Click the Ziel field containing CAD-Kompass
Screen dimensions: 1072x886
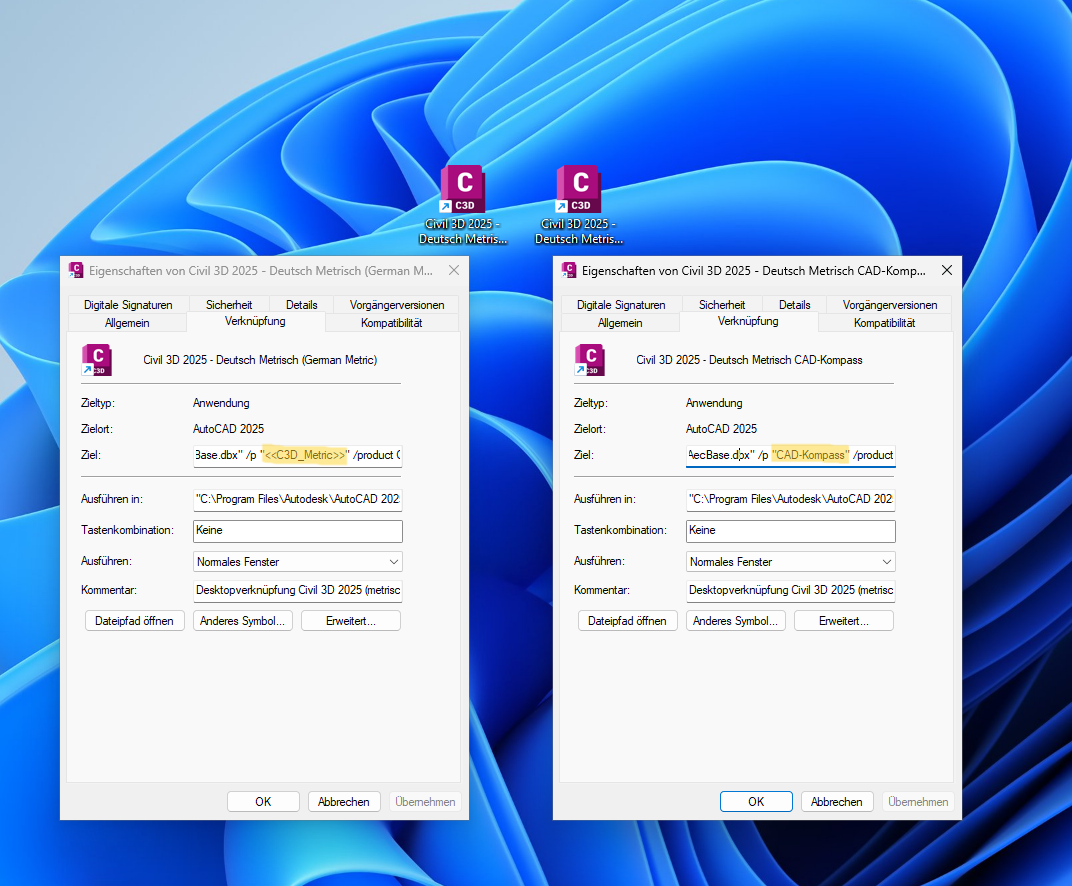click(x=791, y=455)
